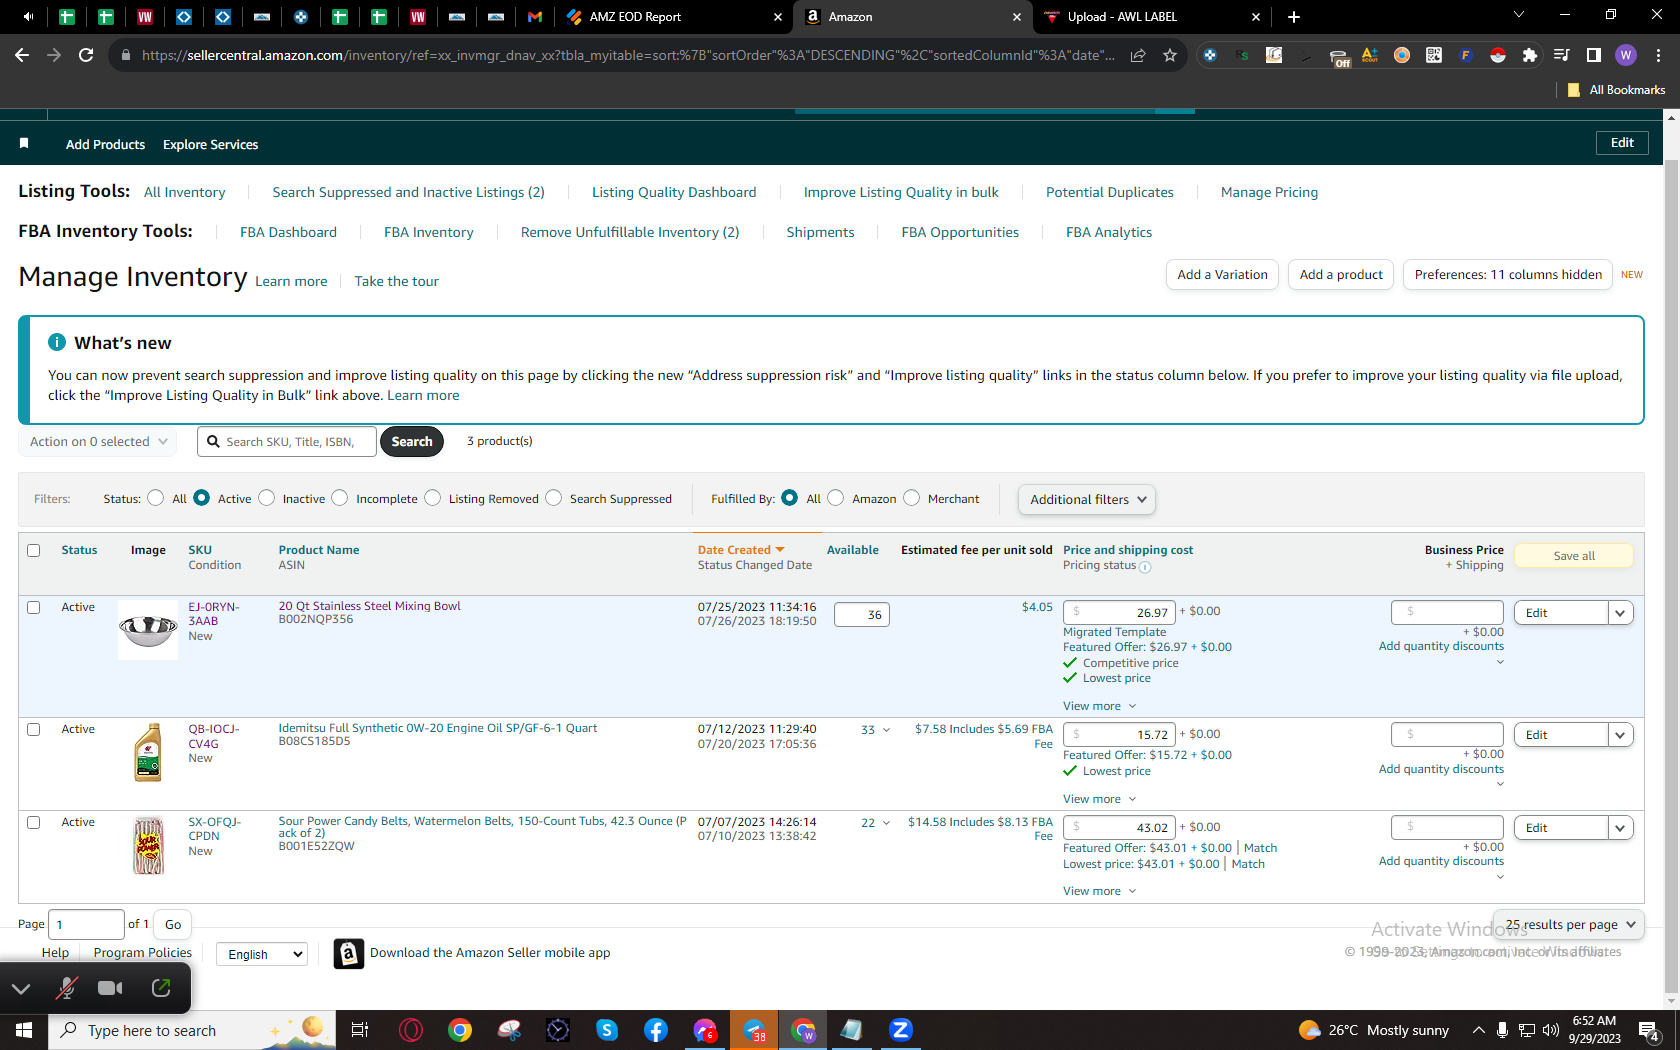Open Edit dropdown arrow for Sour Power row
This screenshot has height=1050, width=1680.
(1621, 828)
